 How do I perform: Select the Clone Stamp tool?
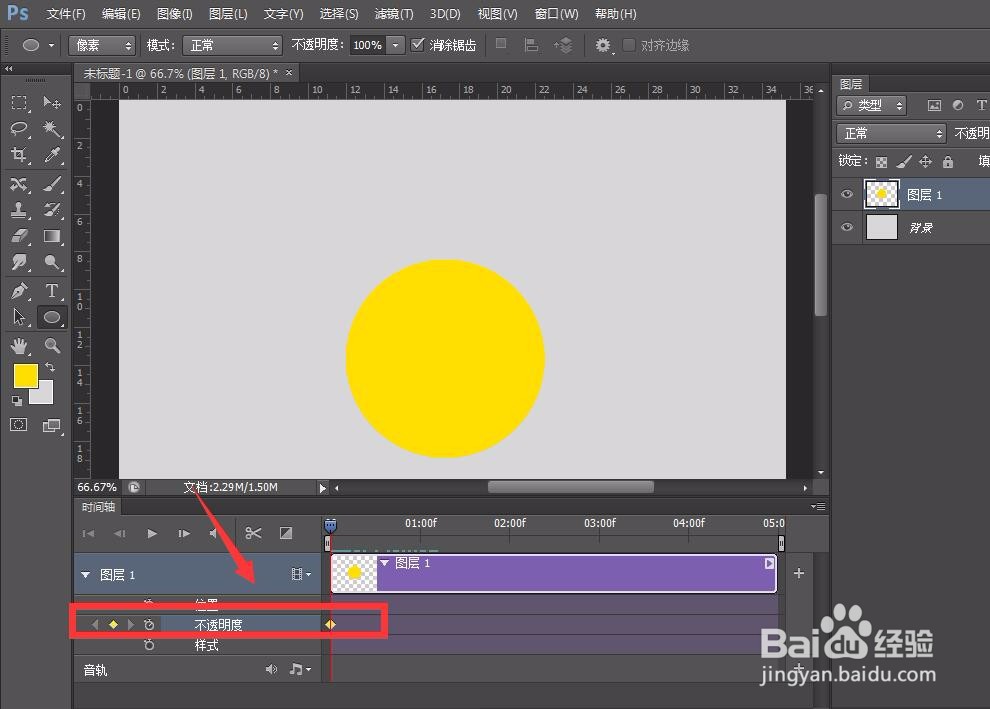click(x=20, y=210)
